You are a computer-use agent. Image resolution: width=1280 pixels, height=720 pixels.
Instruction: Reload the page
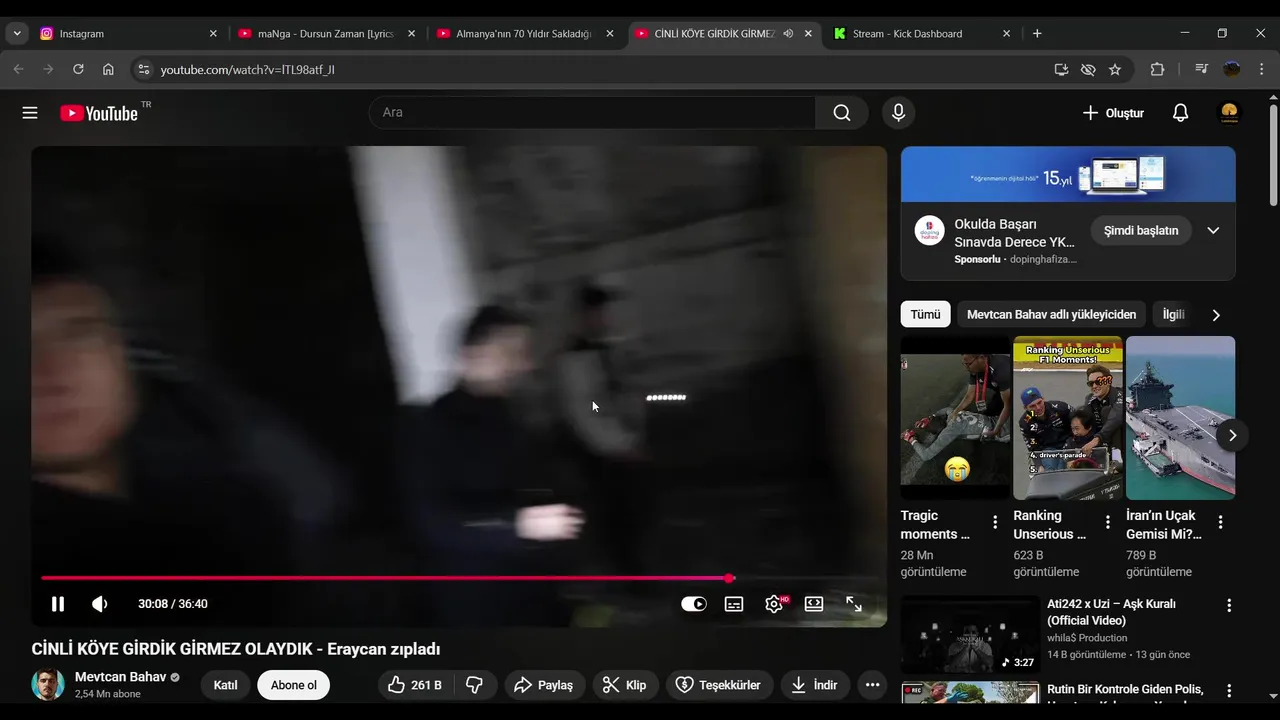click(x=78, y=69)
